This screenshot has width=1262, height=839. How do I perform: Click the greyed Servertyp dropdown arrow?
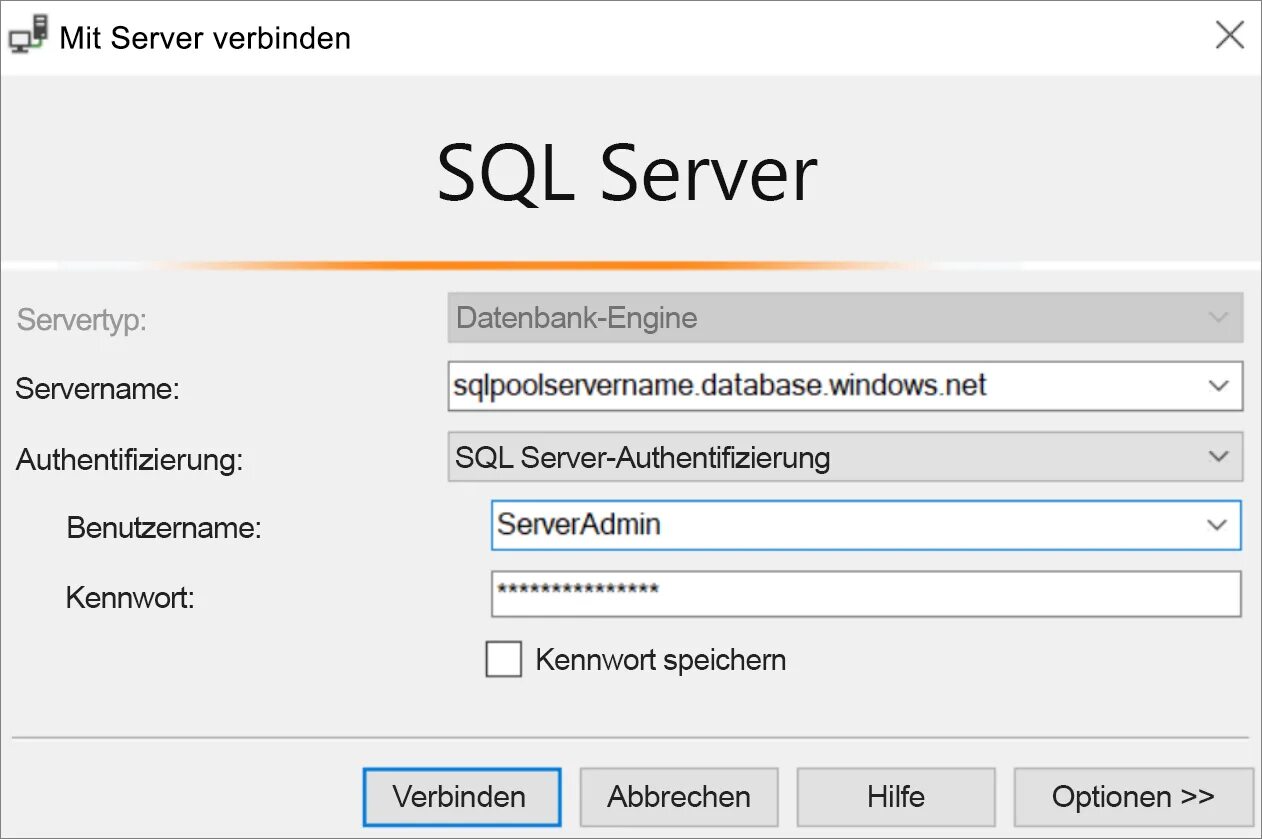(1218, 318)
